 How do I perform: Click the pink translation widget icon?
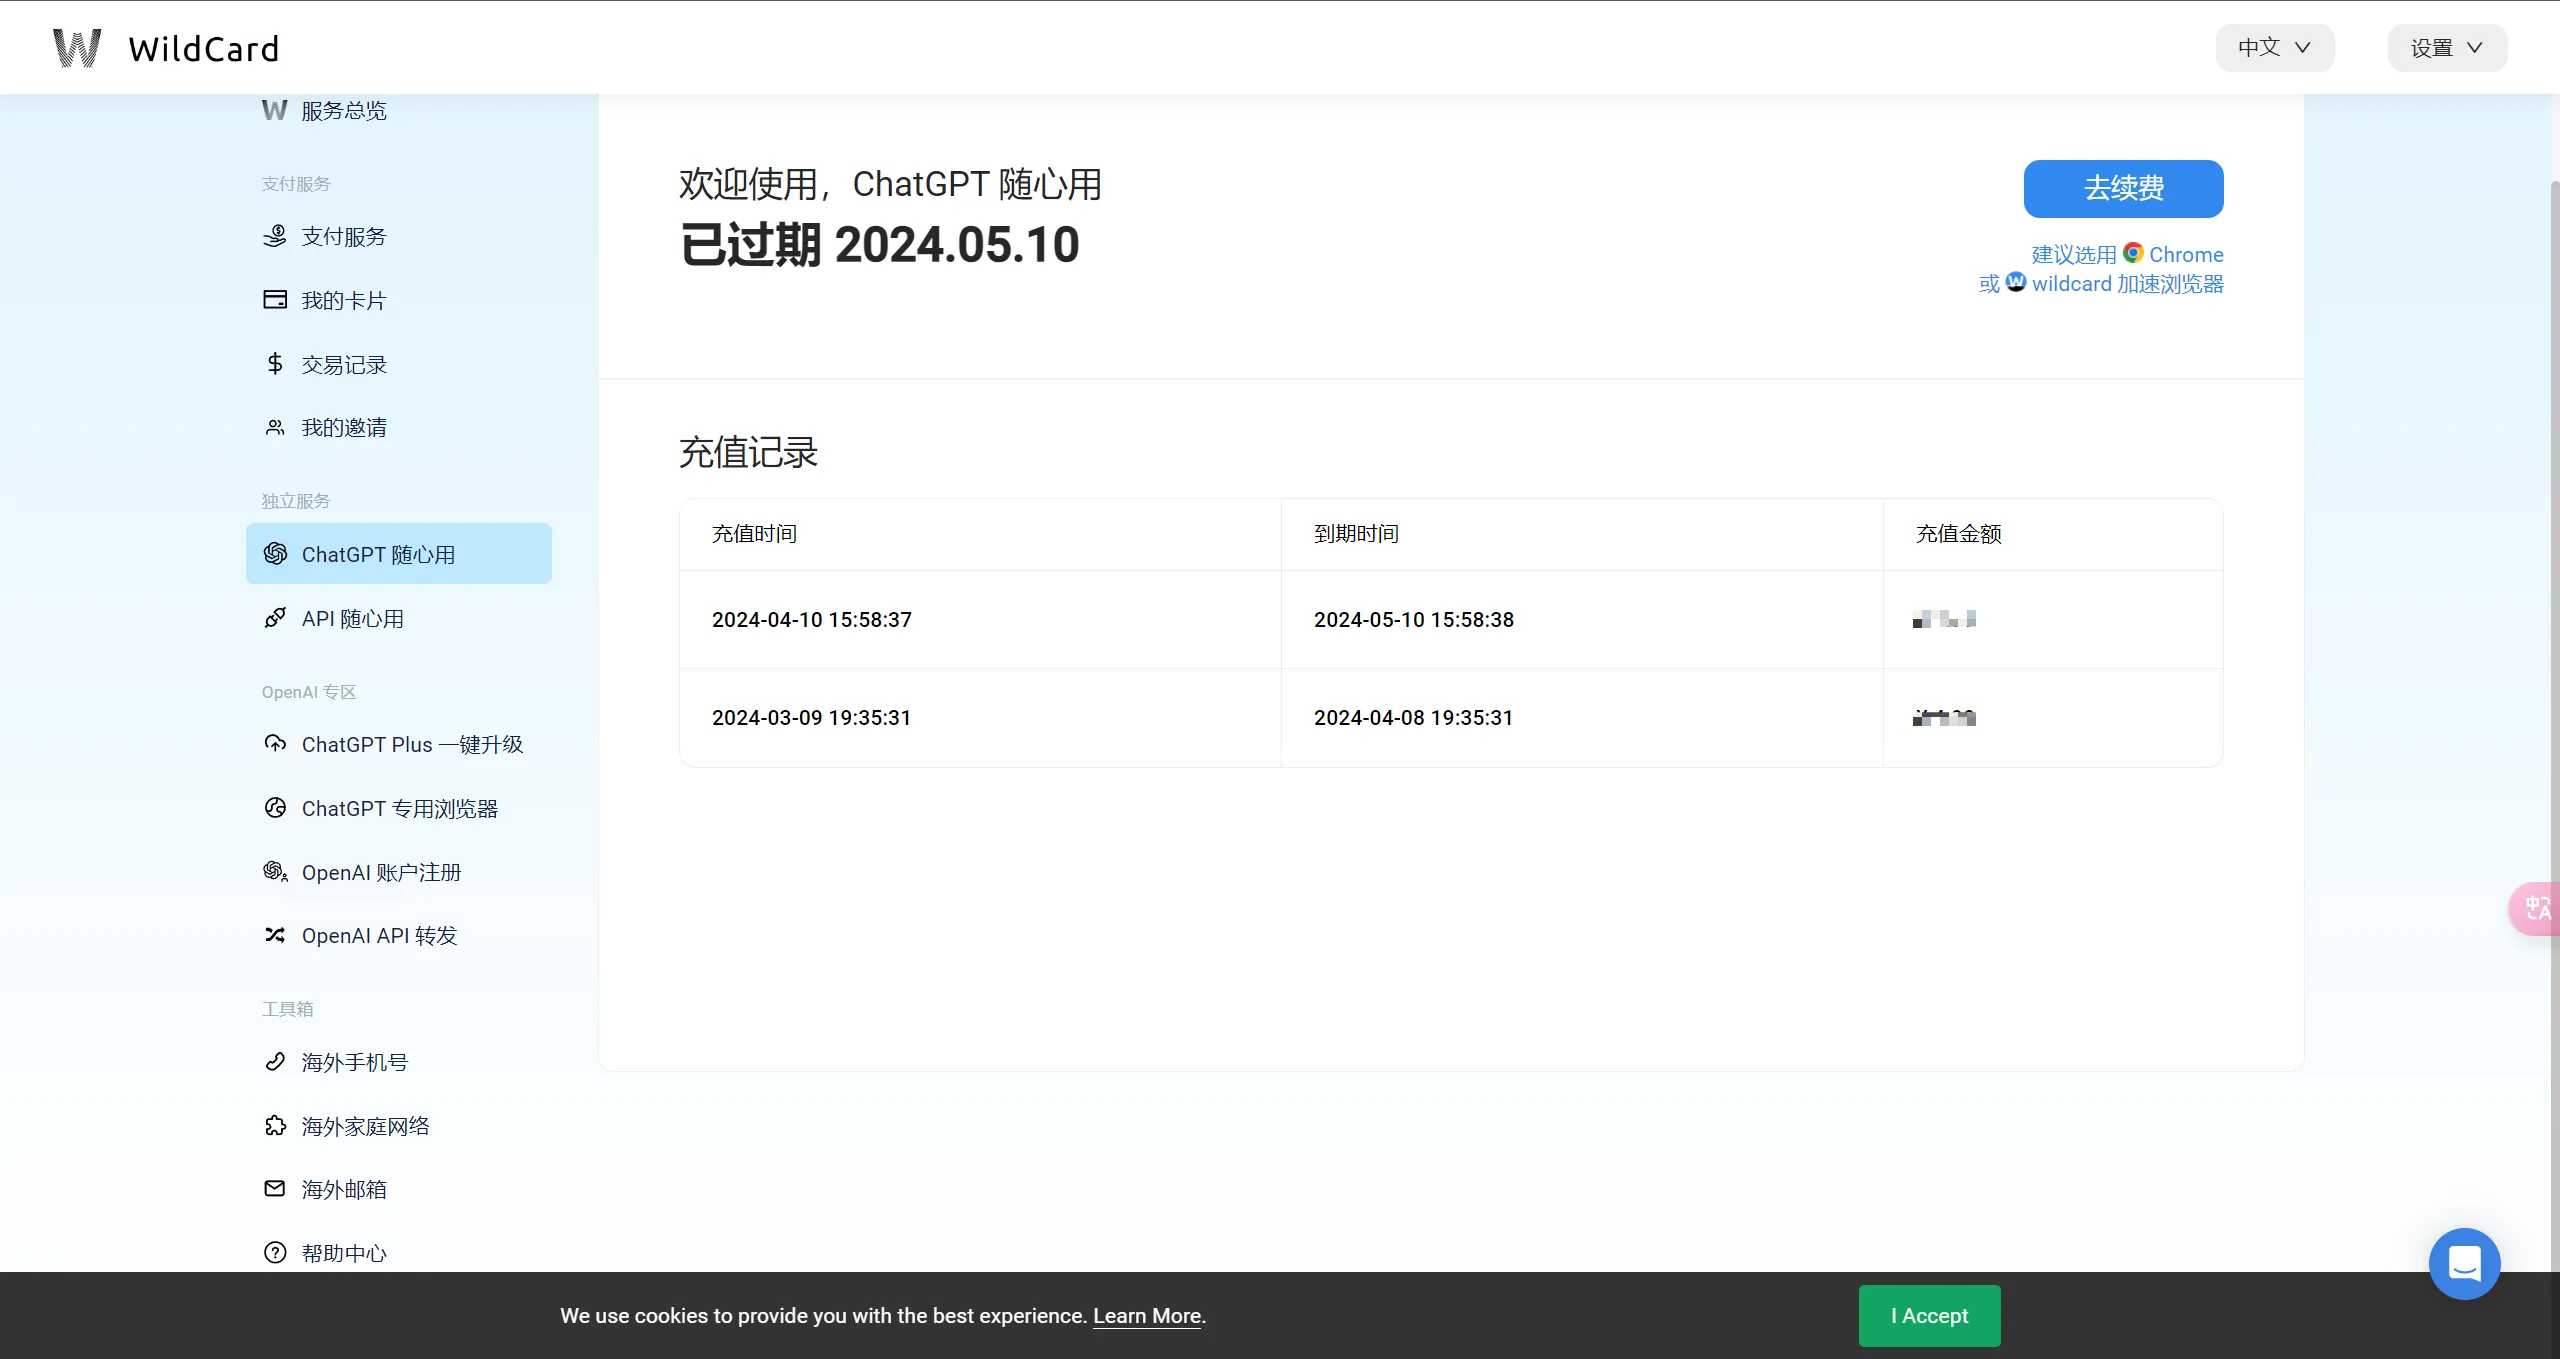click(x=2536, y=908)
